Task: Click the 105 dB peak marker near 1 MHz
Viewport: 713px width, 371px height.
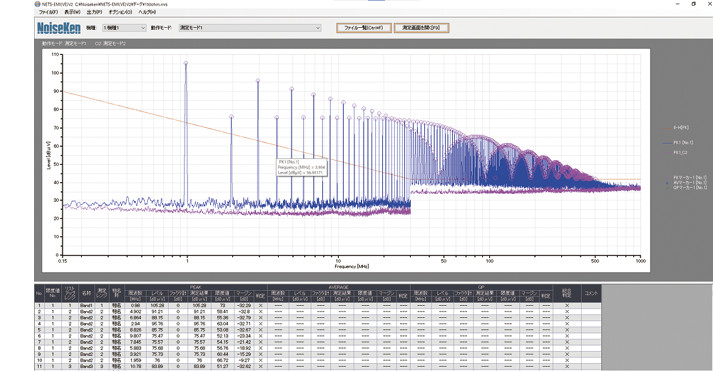Action: point(186,63)
